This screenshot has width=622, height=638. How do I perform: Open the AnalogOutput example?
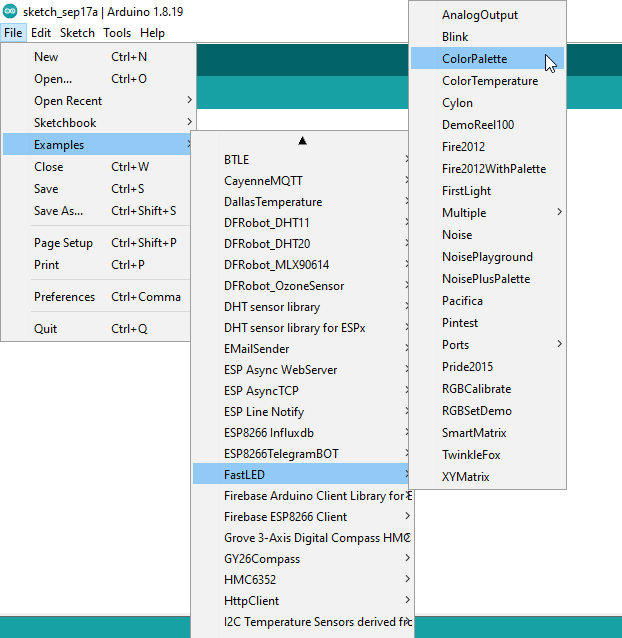tap(487, 15)
